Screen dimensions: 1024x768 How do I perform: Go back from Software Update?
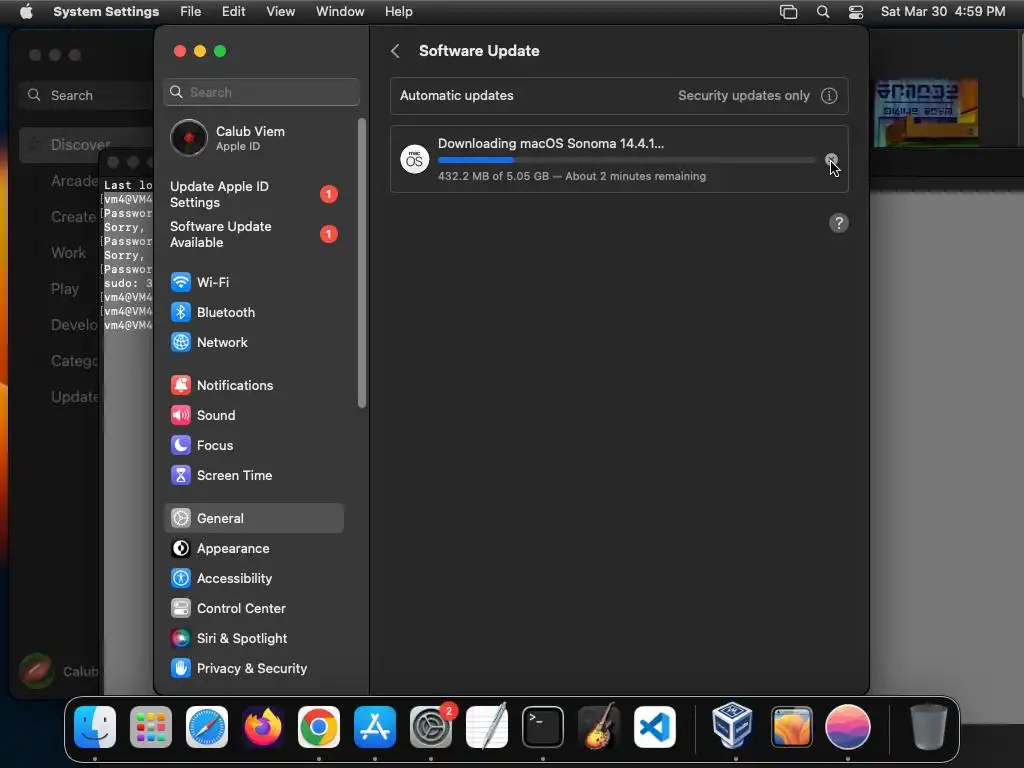pos(395,51)
